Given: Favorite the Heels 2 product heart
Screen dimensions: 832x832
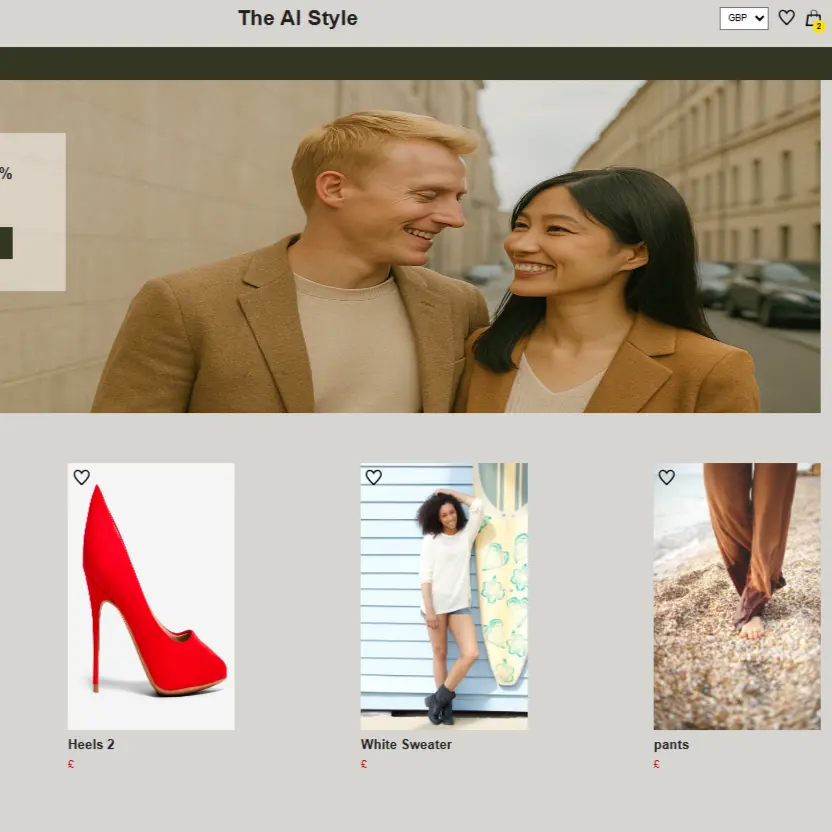Looking at the screenshot, I should coord(82,477).
